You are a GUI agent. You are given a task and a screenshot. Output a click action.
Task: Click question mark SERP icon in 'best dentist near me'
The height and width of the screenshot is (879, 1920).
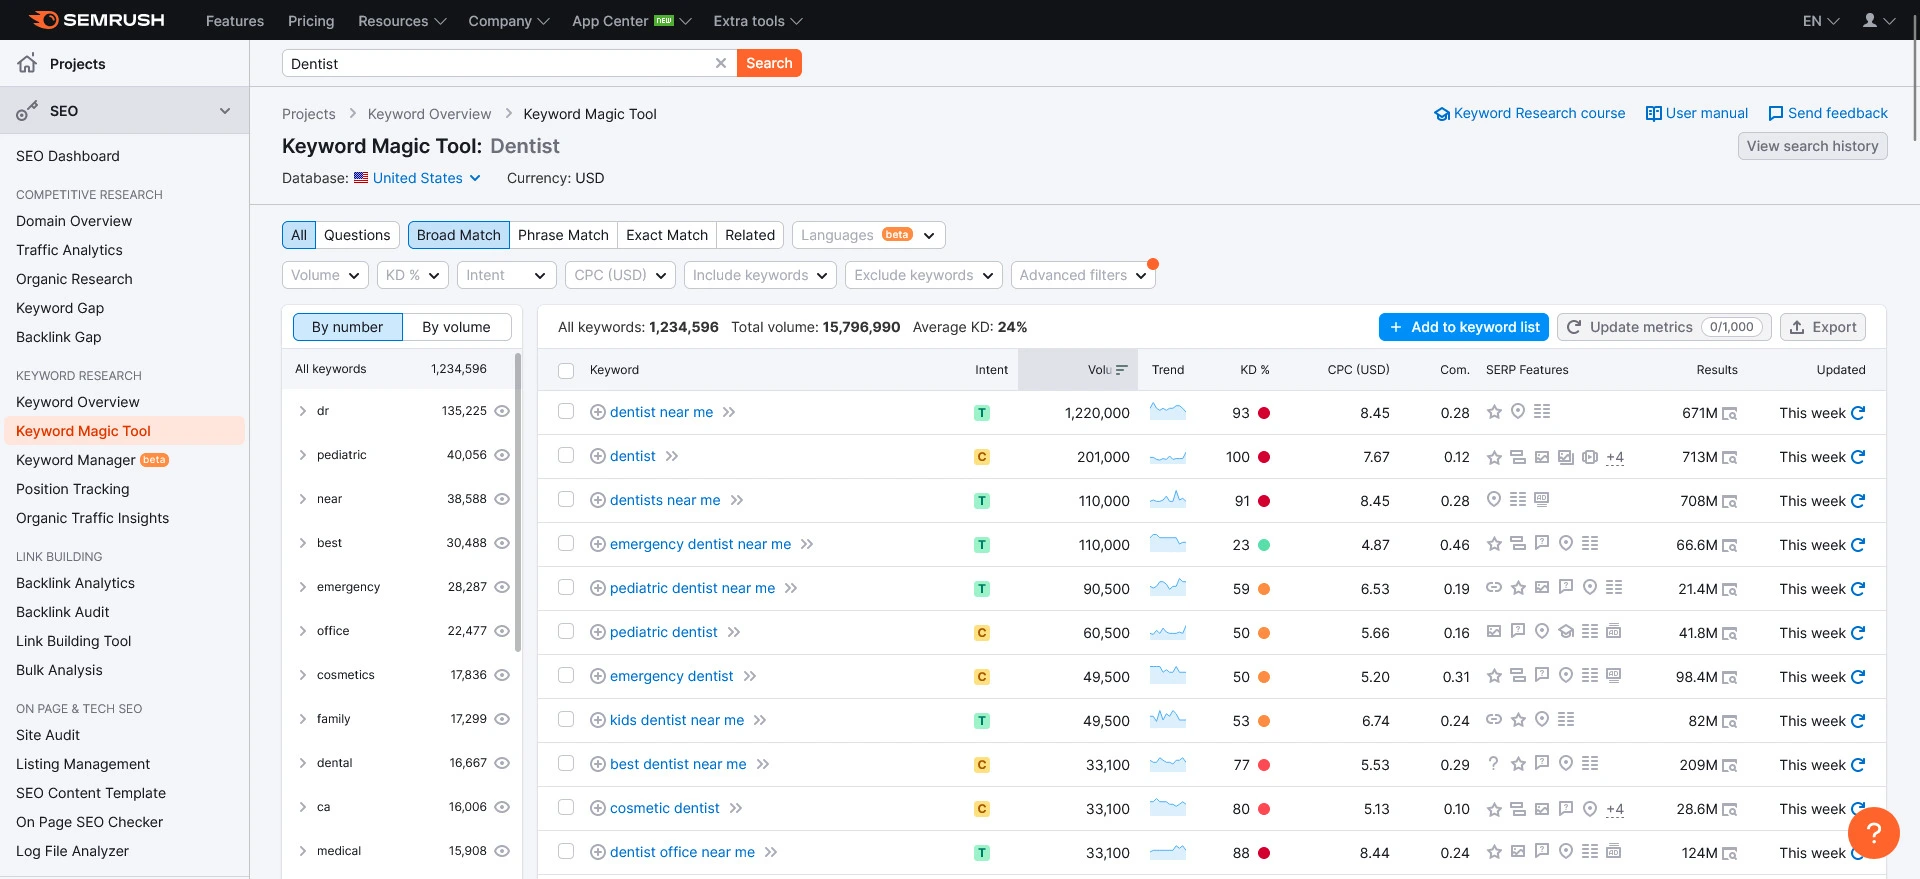1494,763
